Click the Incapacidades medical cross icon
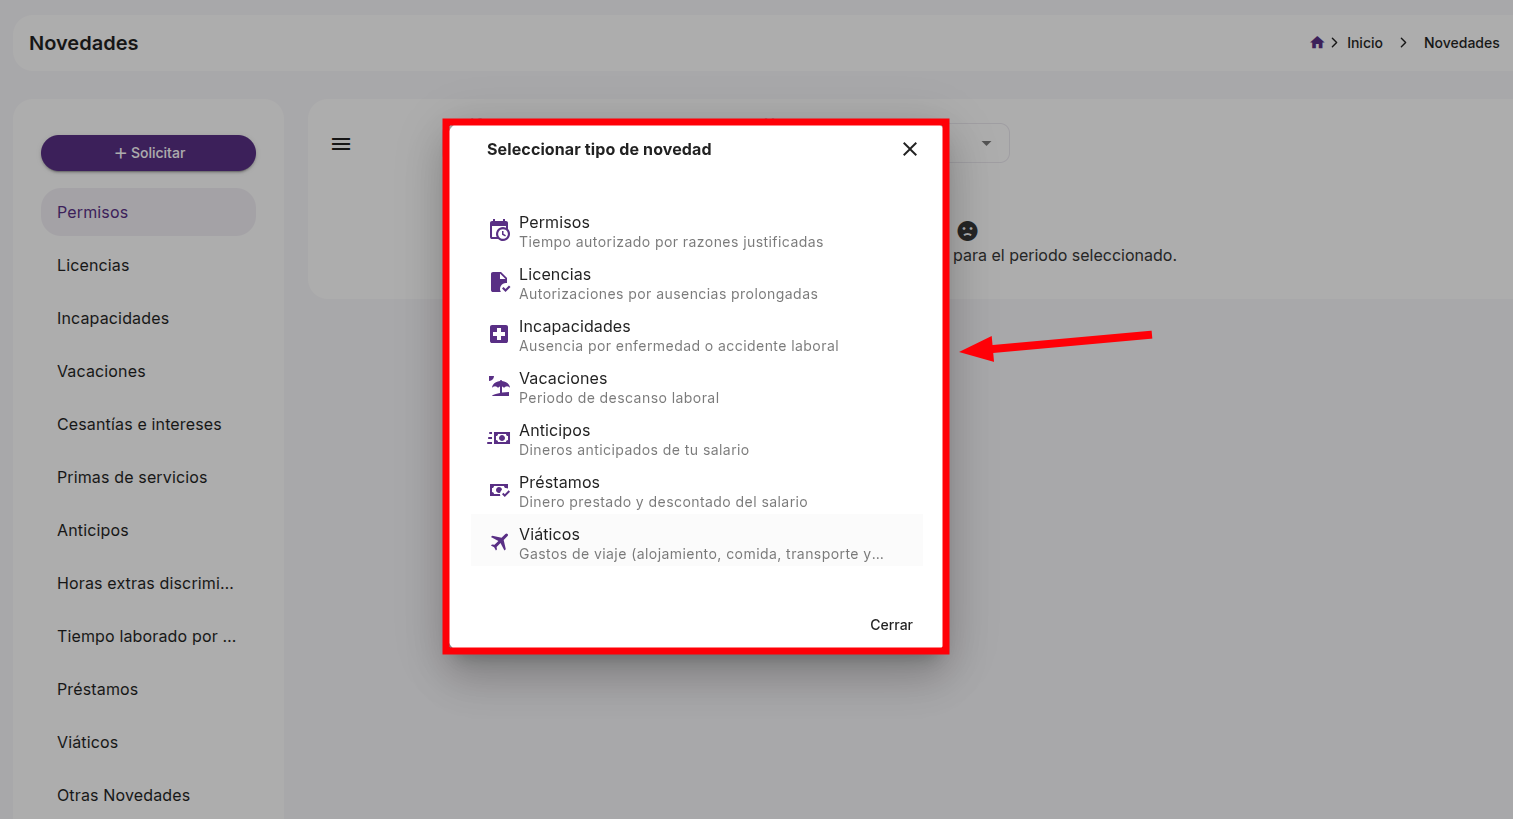 pyautogui.click(x=499, y=335)
